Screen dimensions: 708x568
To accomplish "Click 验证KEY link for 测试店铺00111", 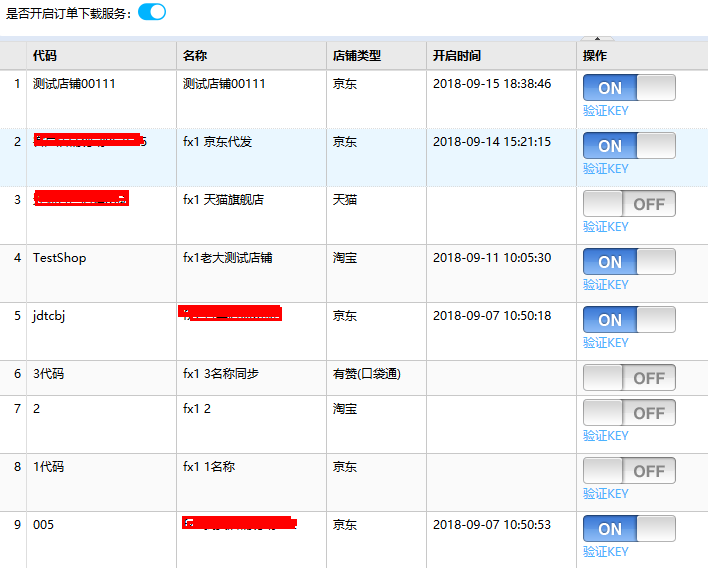I will [x=606, y=111].
